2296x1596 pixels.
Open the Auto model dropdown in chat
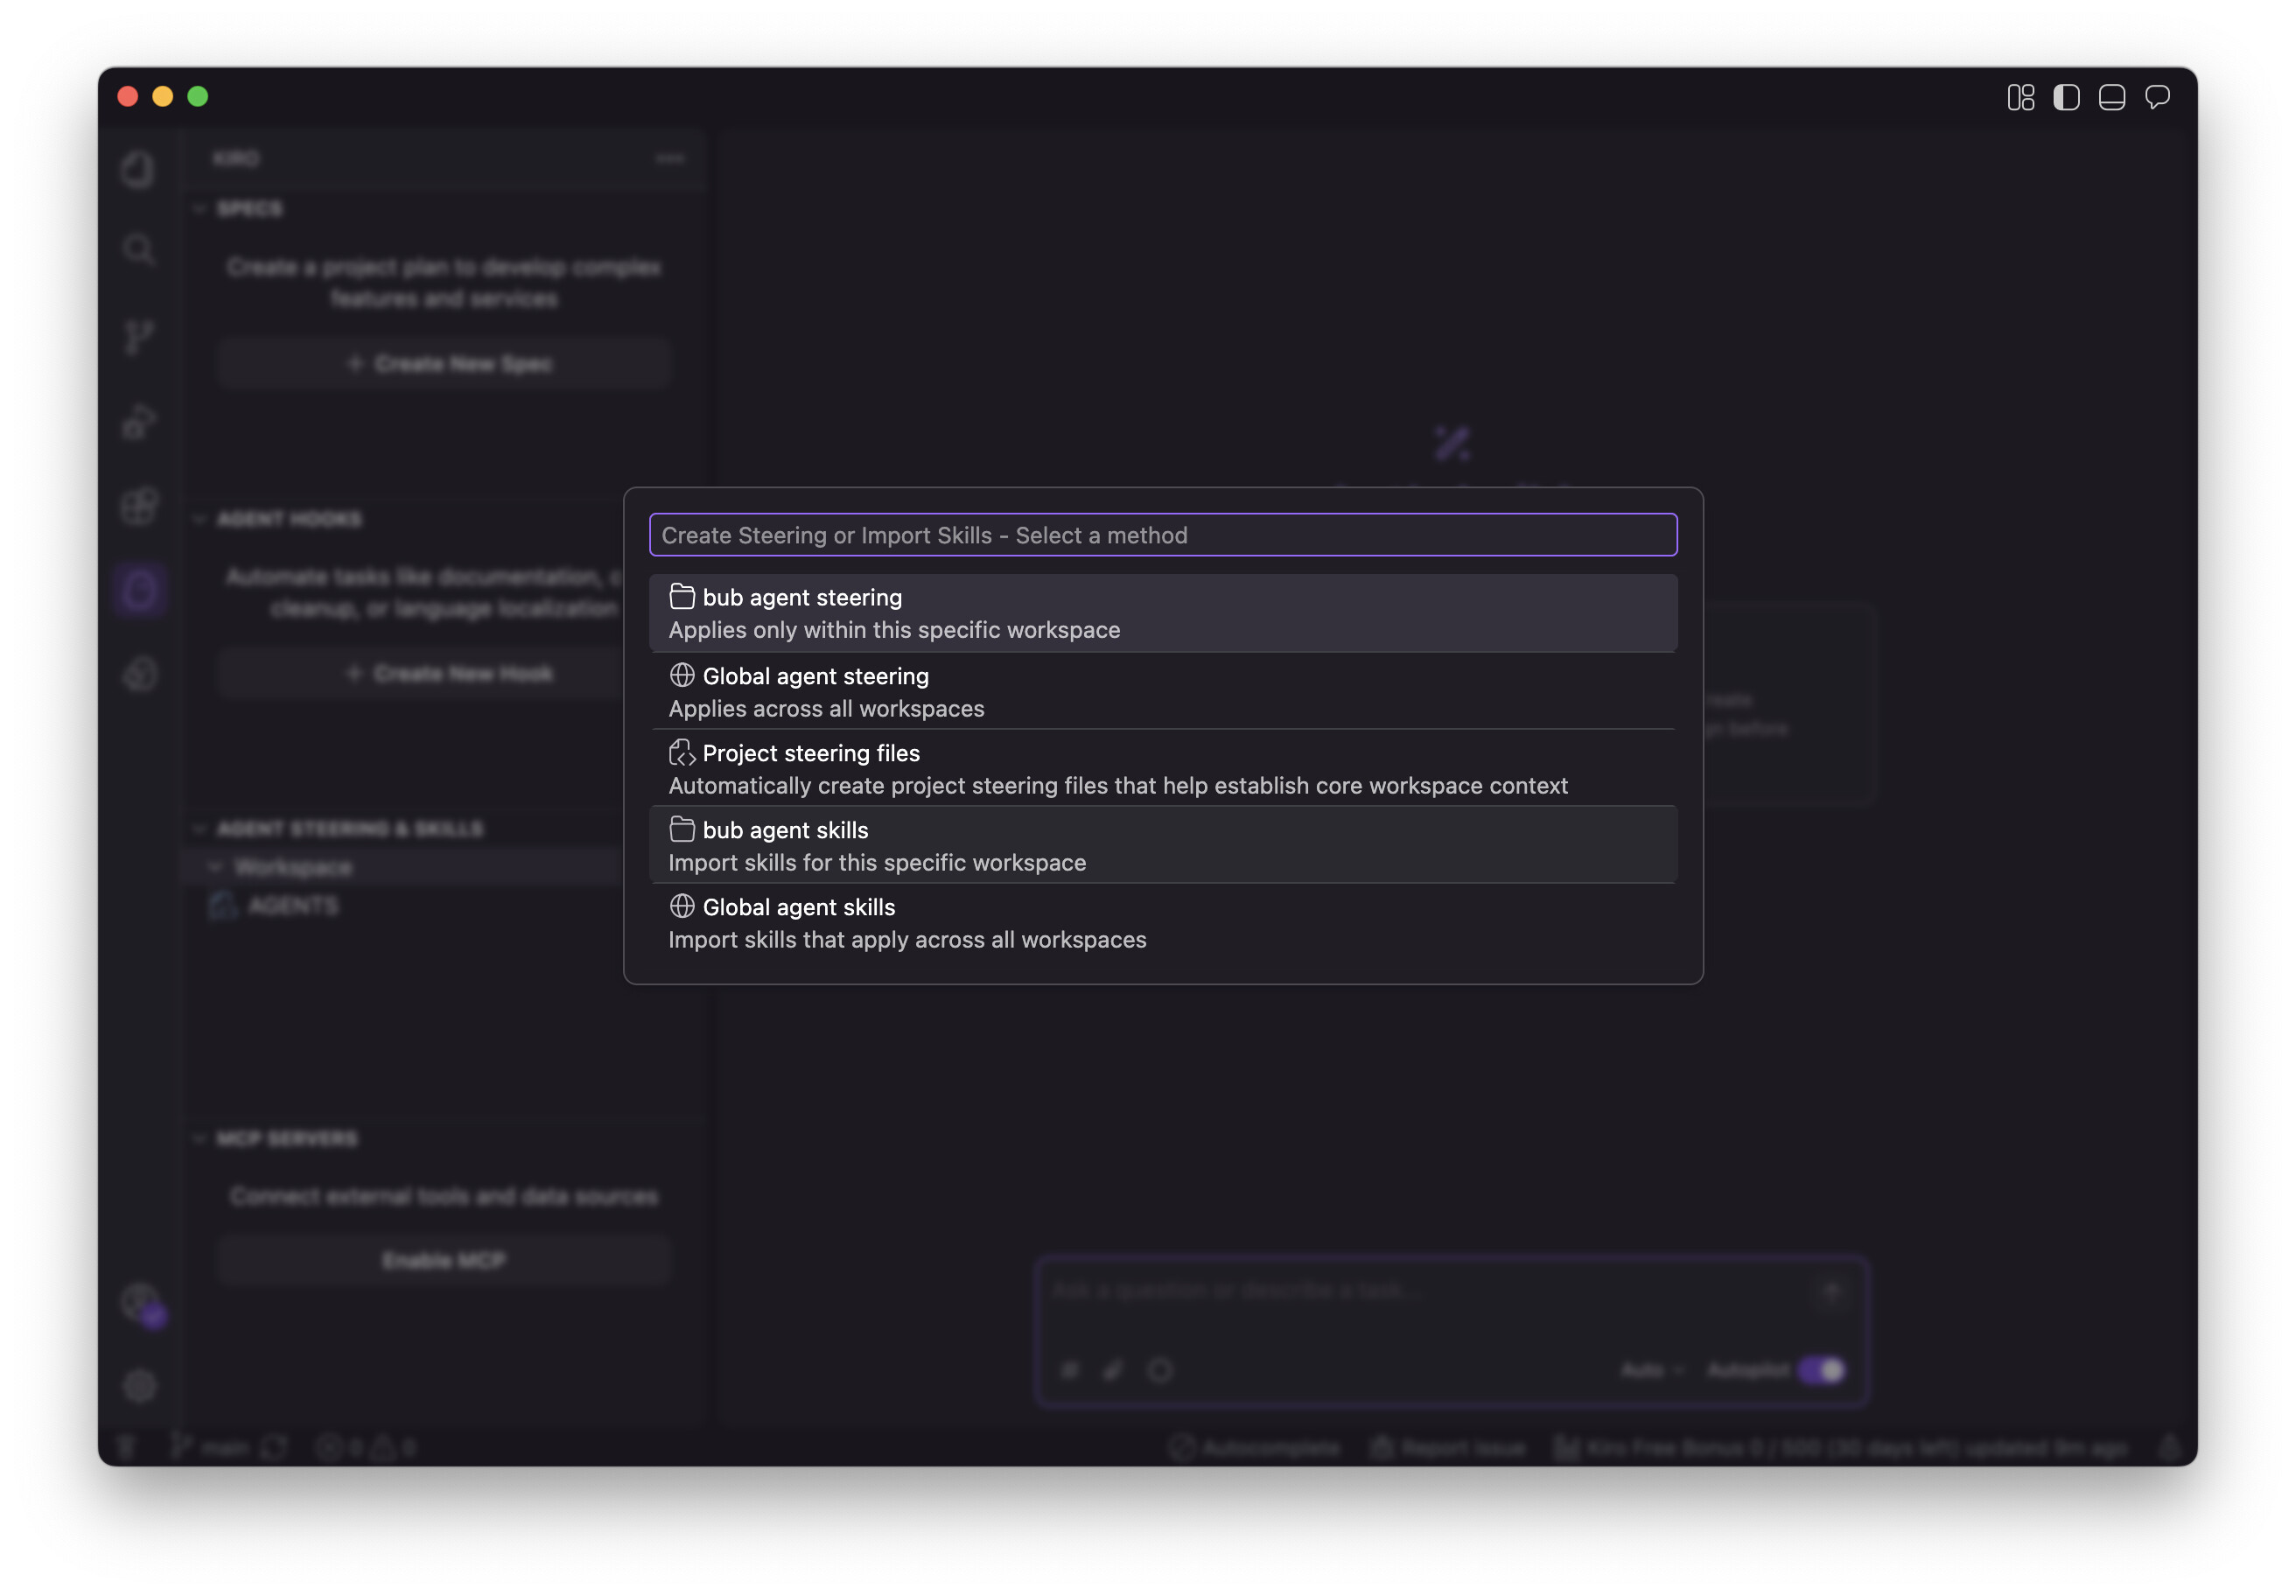click(1651, 1370)
